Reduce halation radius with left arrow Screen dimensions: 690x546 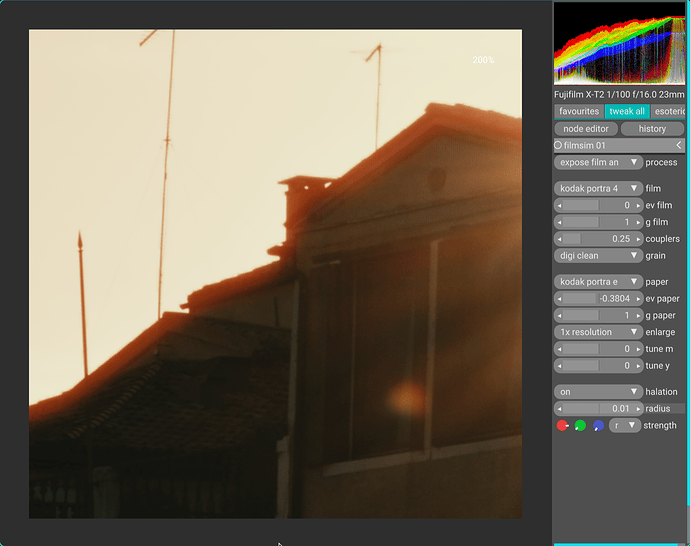(x=559, y=409)
